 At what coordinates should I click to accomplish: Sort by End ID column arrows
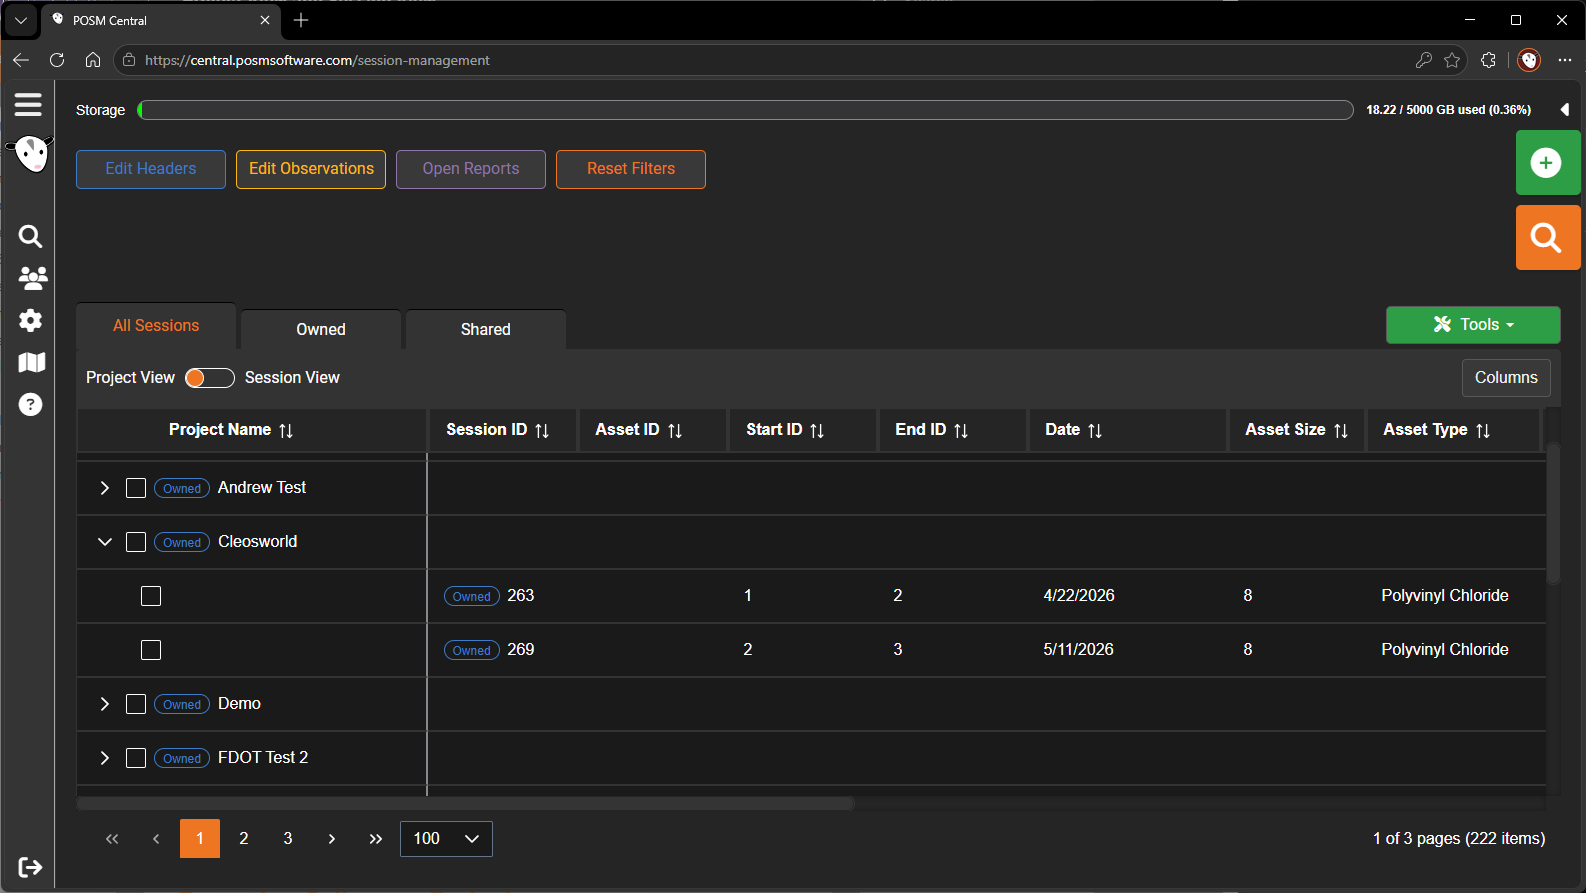tap(961, 430)
